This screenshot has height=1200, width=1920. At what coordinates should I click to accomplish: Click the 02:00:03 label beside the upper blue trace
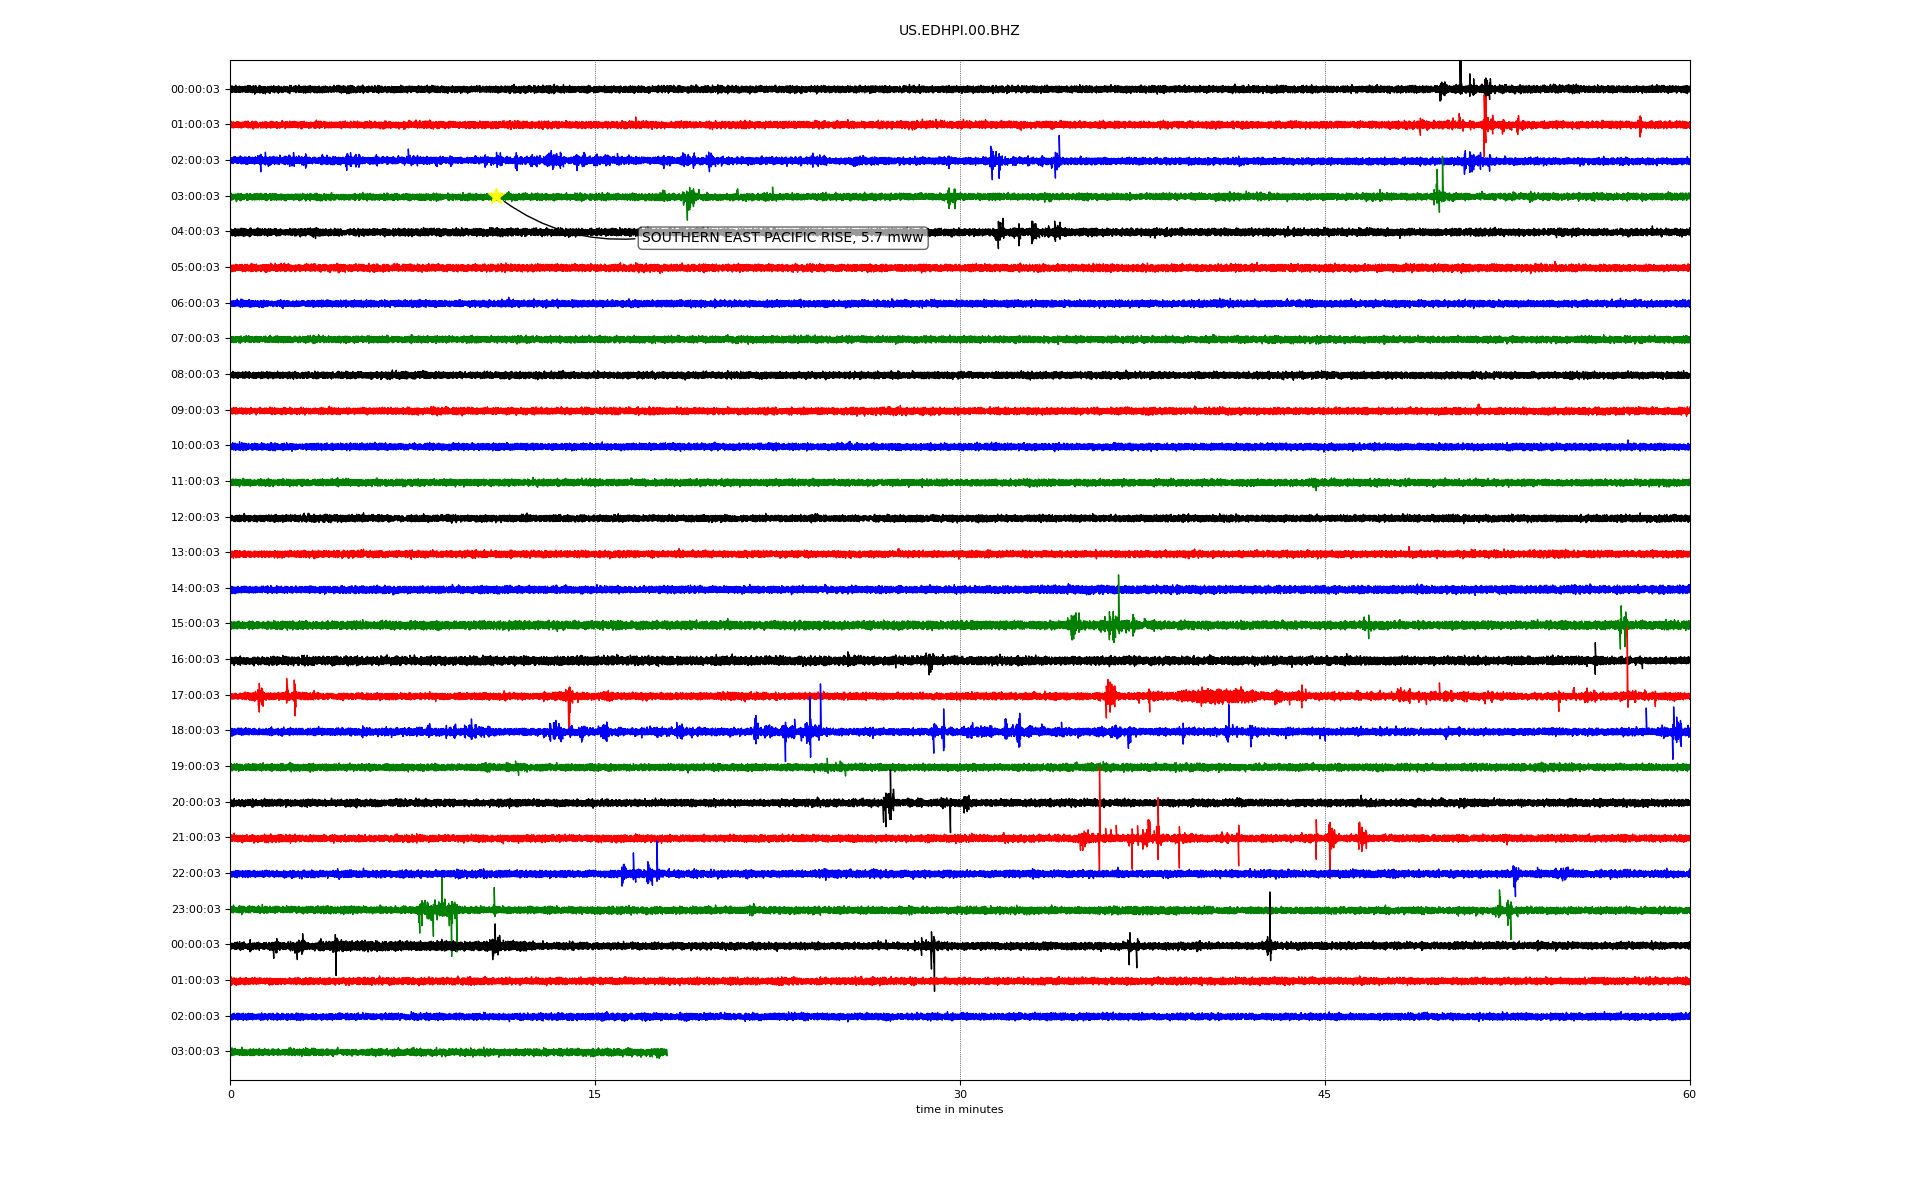tap(195, 161)
